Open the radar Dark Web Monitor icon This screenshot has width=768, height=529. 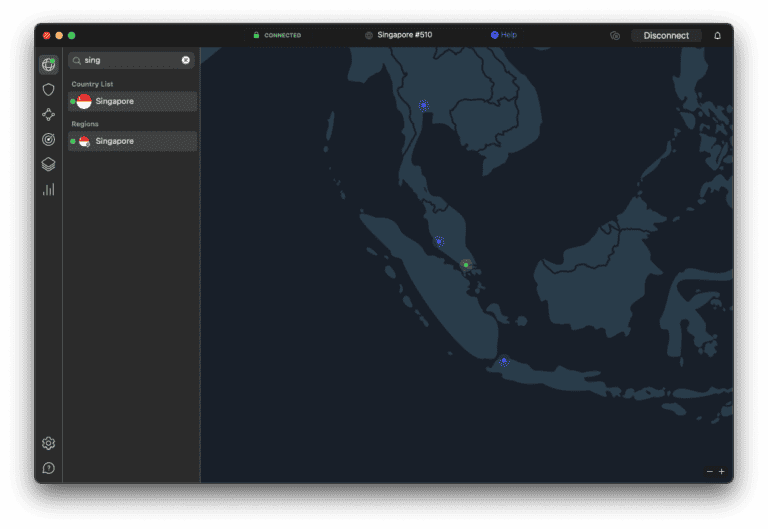(48, 140)
